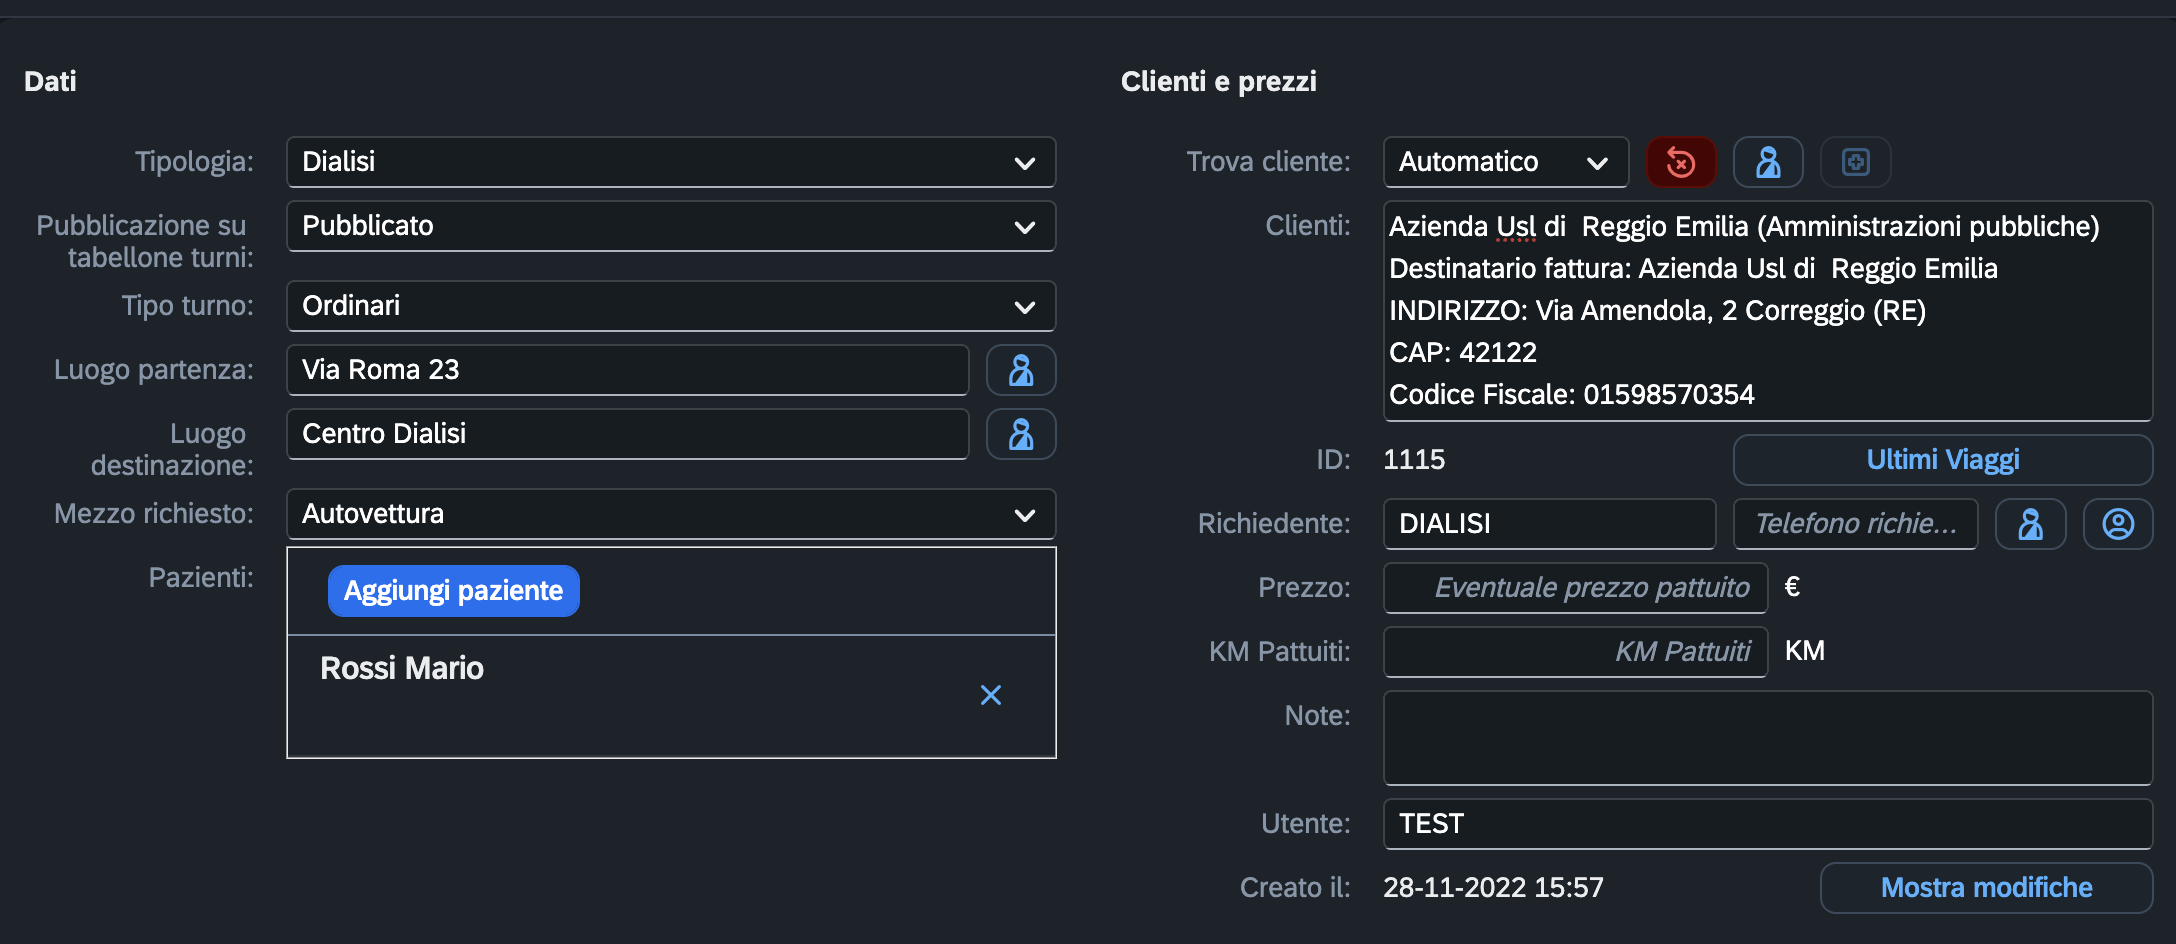Open Tipo turno dropdown showing Ordinari
Viewport: 2176px width, 944px height.
click(x=671, y=306)
